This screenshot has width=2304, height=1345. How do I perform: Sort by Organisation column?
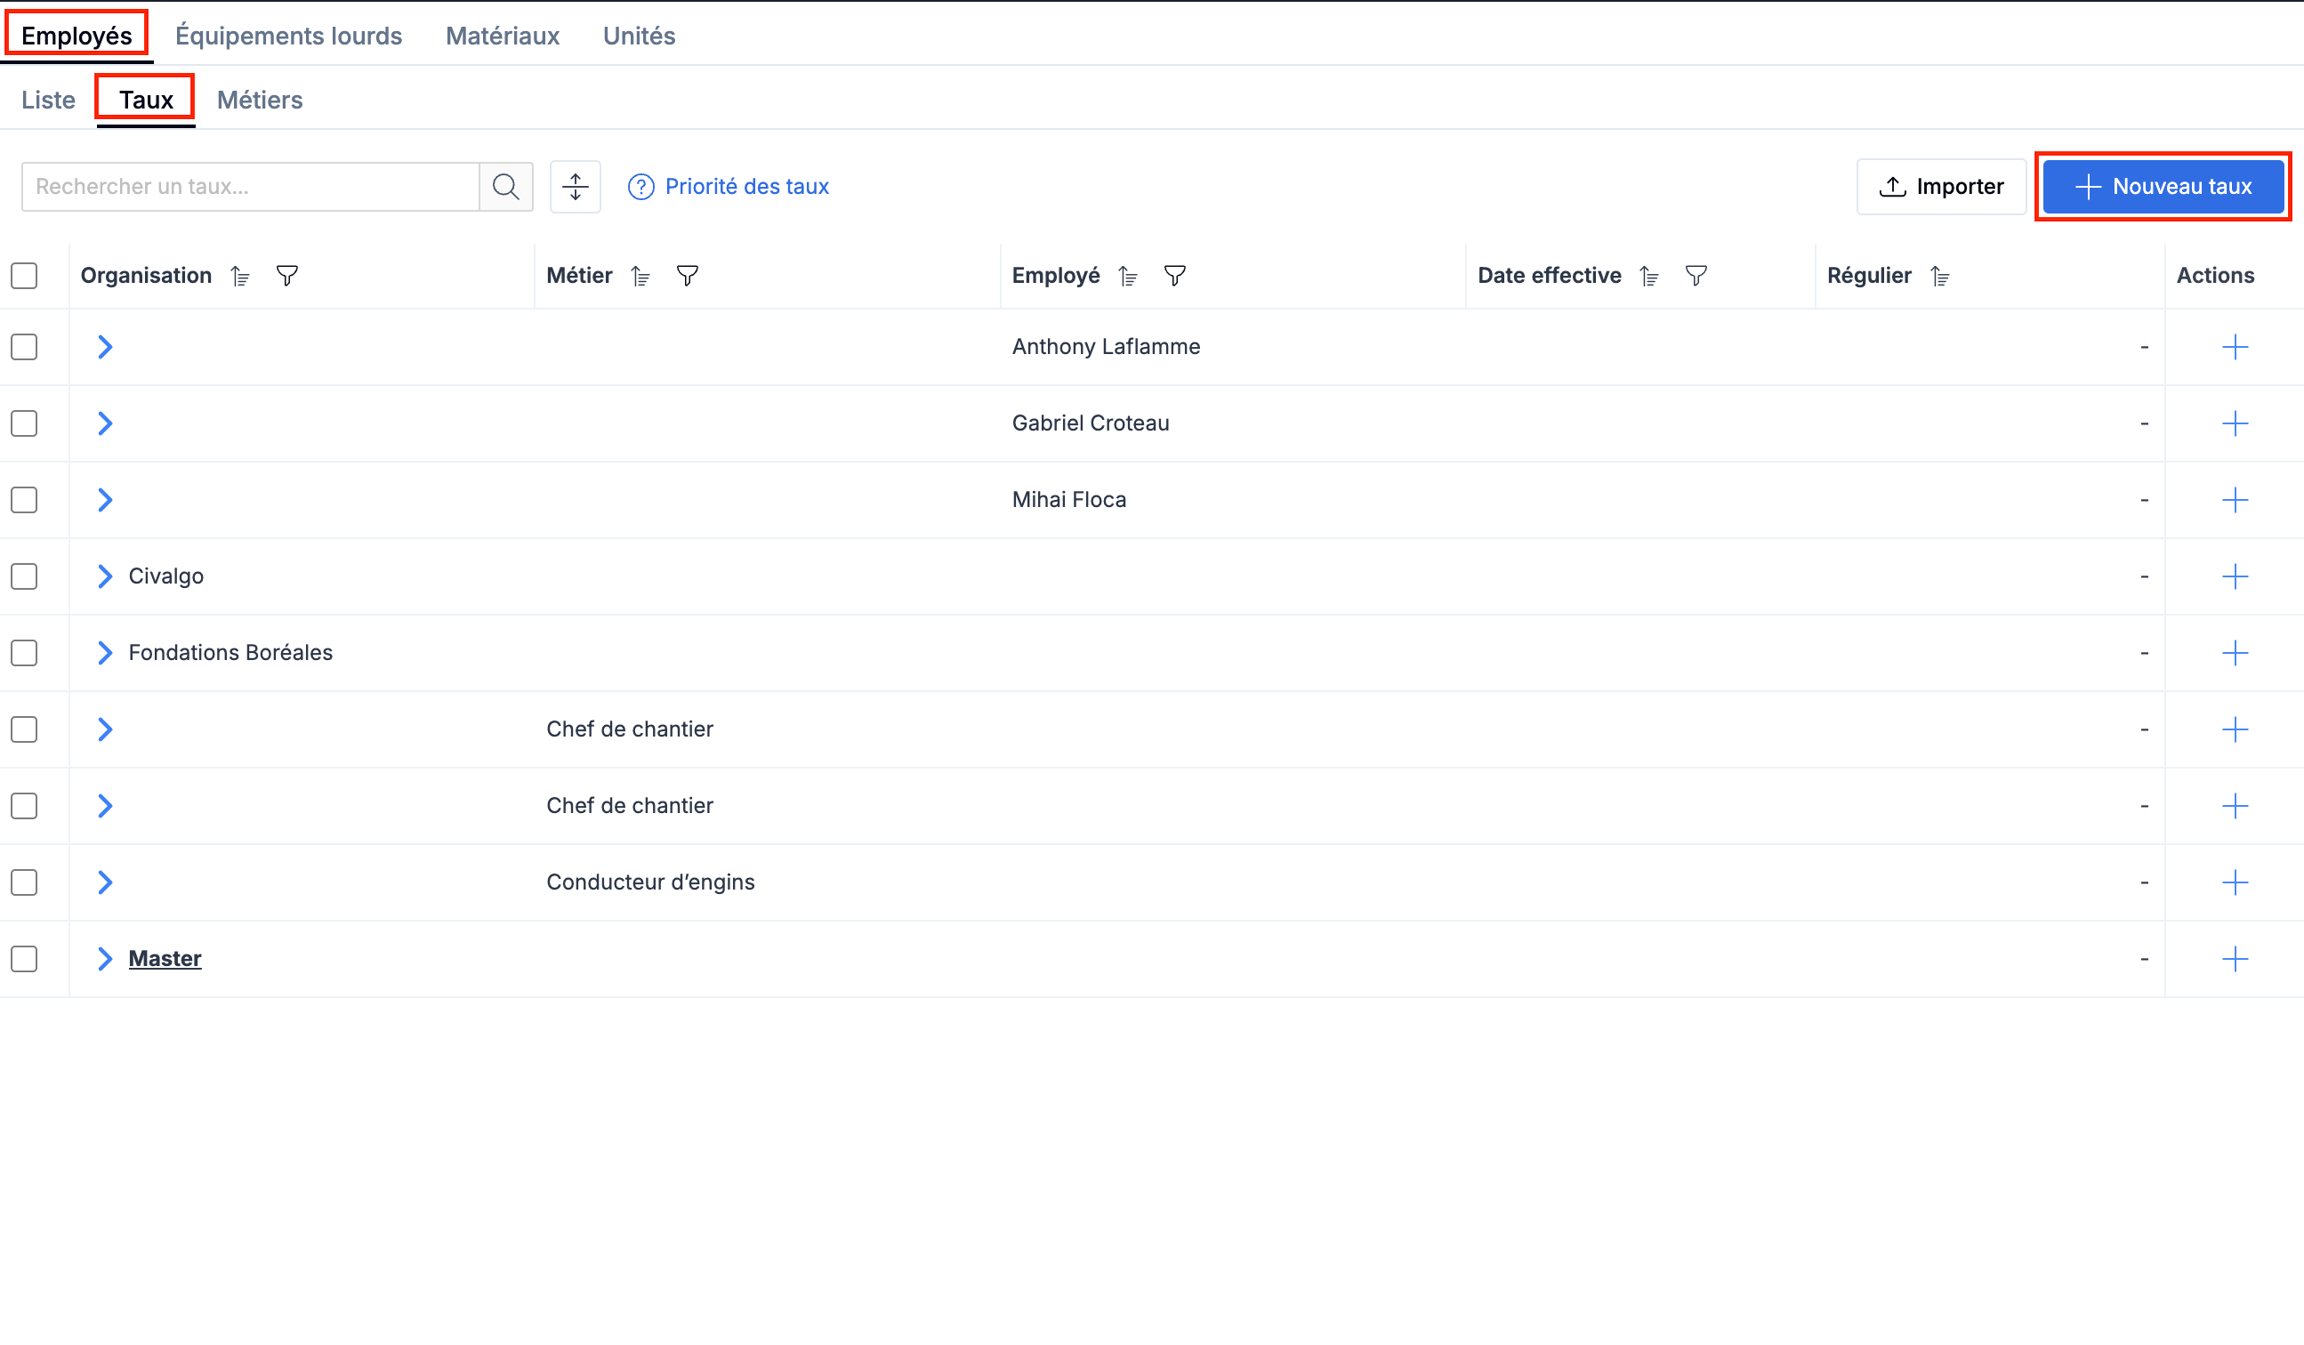pyautogui.click(x=240, y=276)
